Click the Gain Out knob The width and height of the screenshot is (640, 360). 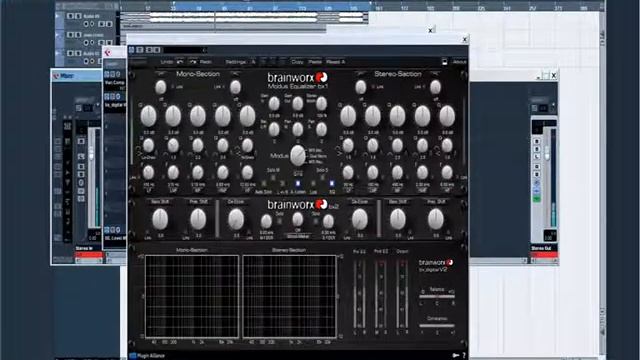(298, 104)
